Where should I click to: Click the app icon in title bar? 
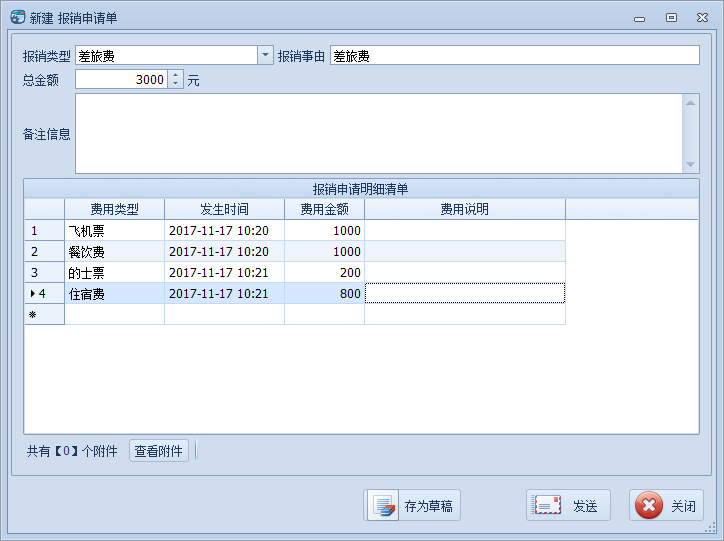(x=18, y=18)
